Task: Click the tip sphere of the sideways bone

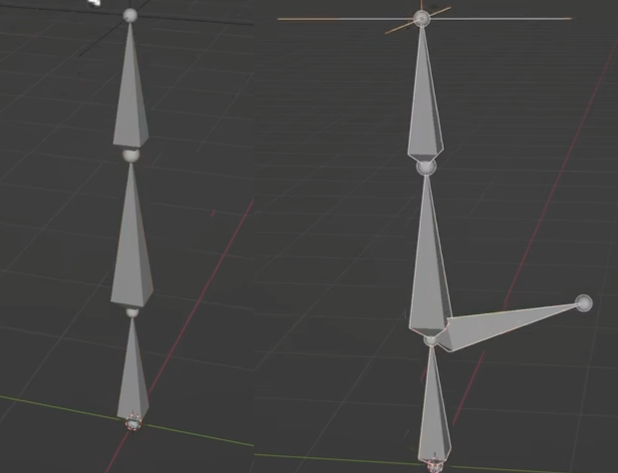Action: point(584,303)
